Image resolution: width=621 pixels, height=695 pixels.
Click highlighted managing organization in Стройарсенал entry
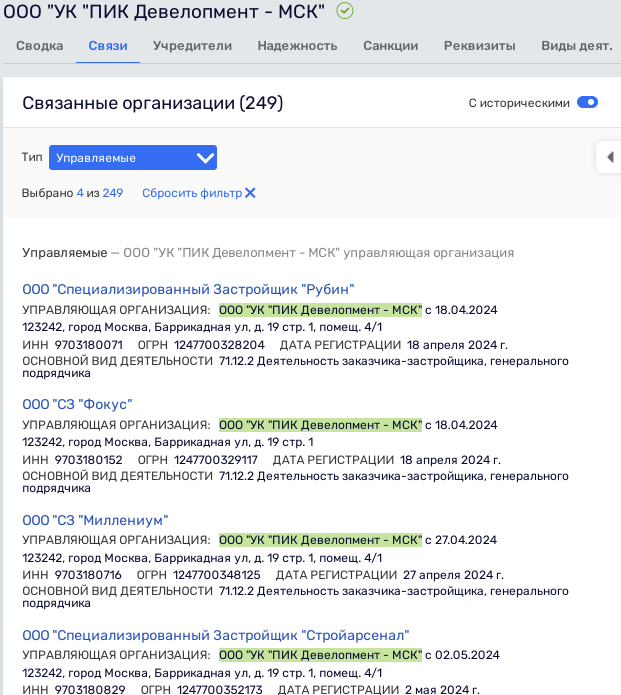[x=320, y=655]
